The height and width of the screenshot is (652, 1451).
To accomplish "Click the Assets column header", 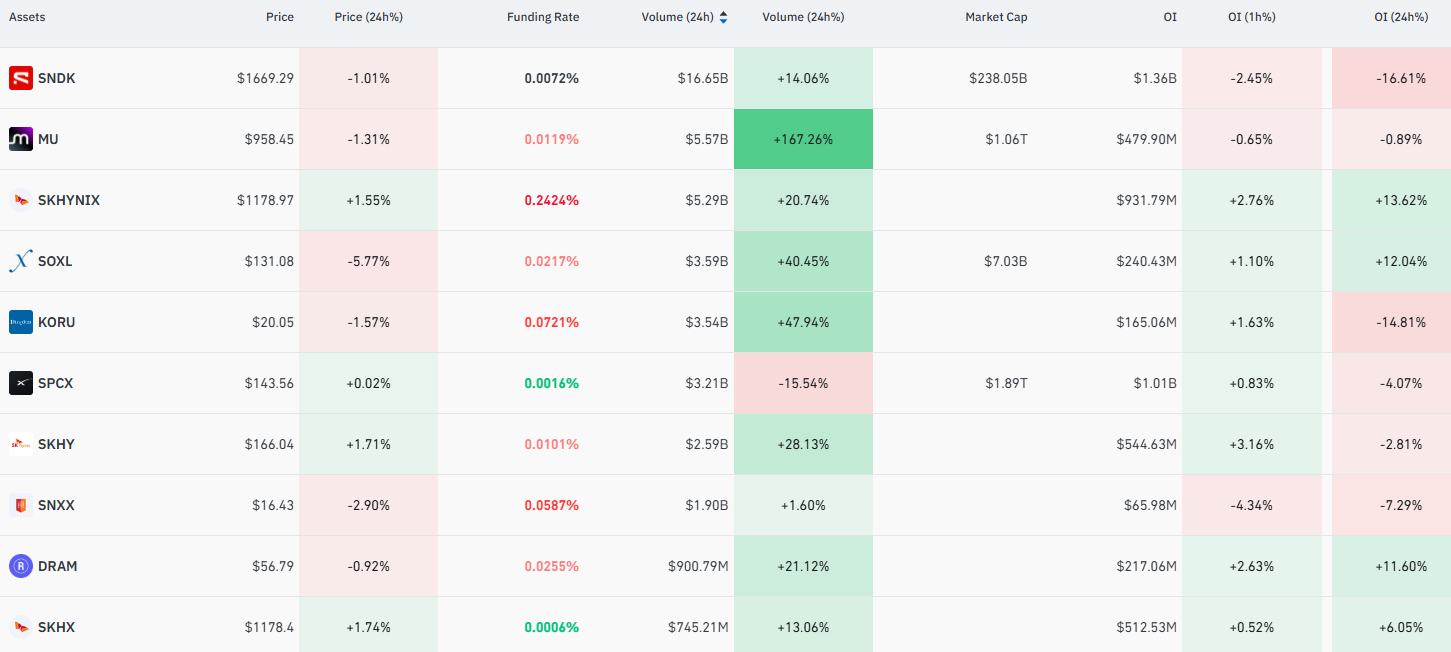I will pos(27,17).
